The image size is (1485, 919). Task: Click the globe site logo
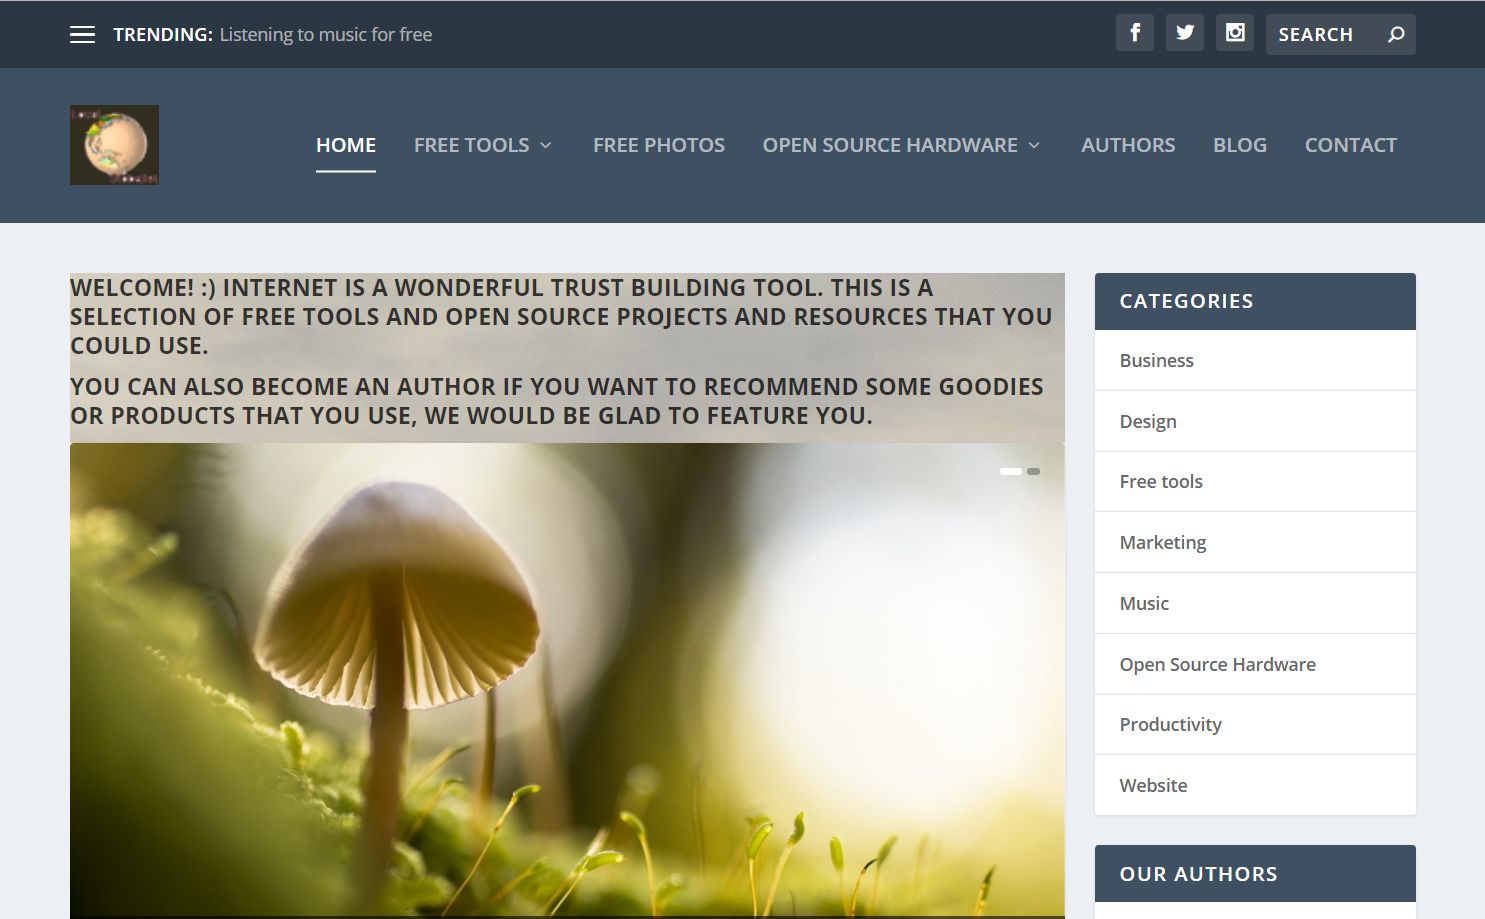pos(114,145)
